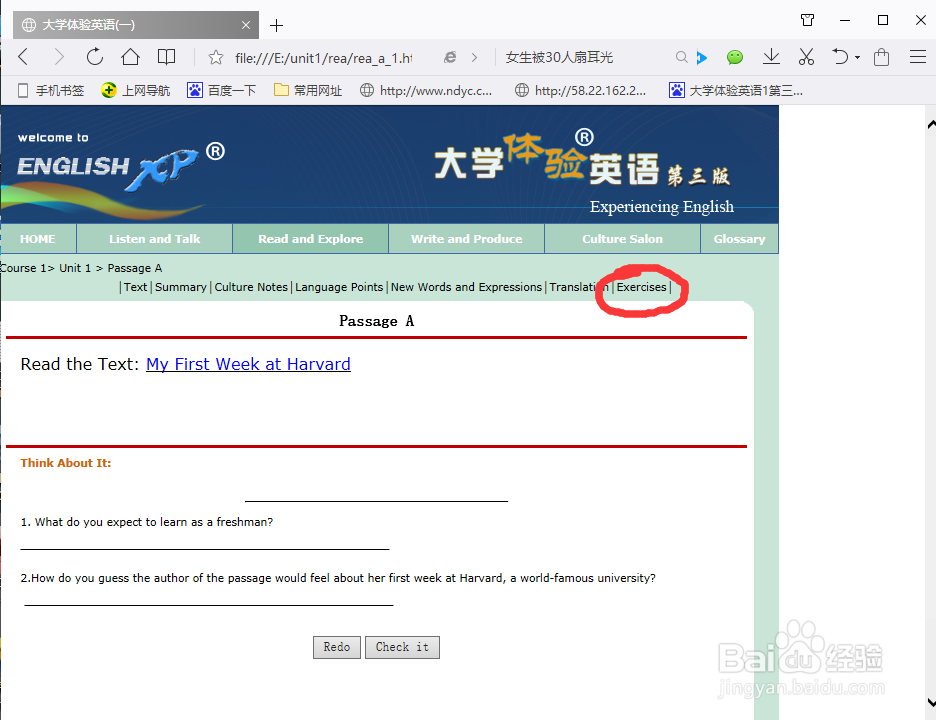Click the page scrollbar up arrow
The height and width of the screenshot is (720, 936).
point(931,125)
